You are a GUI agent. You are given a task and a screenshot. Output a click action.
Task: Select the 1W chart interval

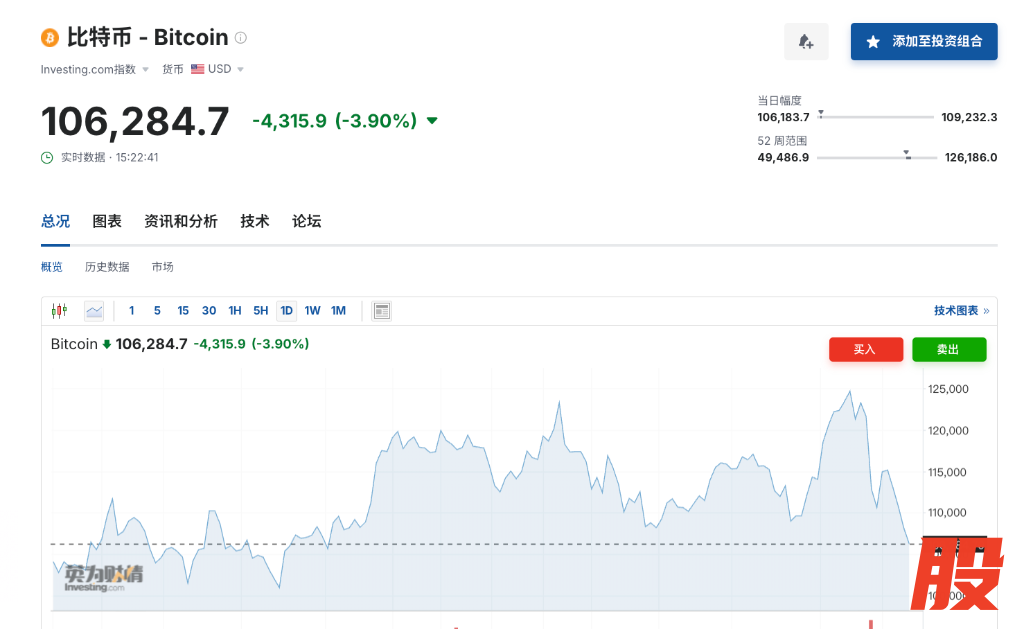[x=312, y=311]
